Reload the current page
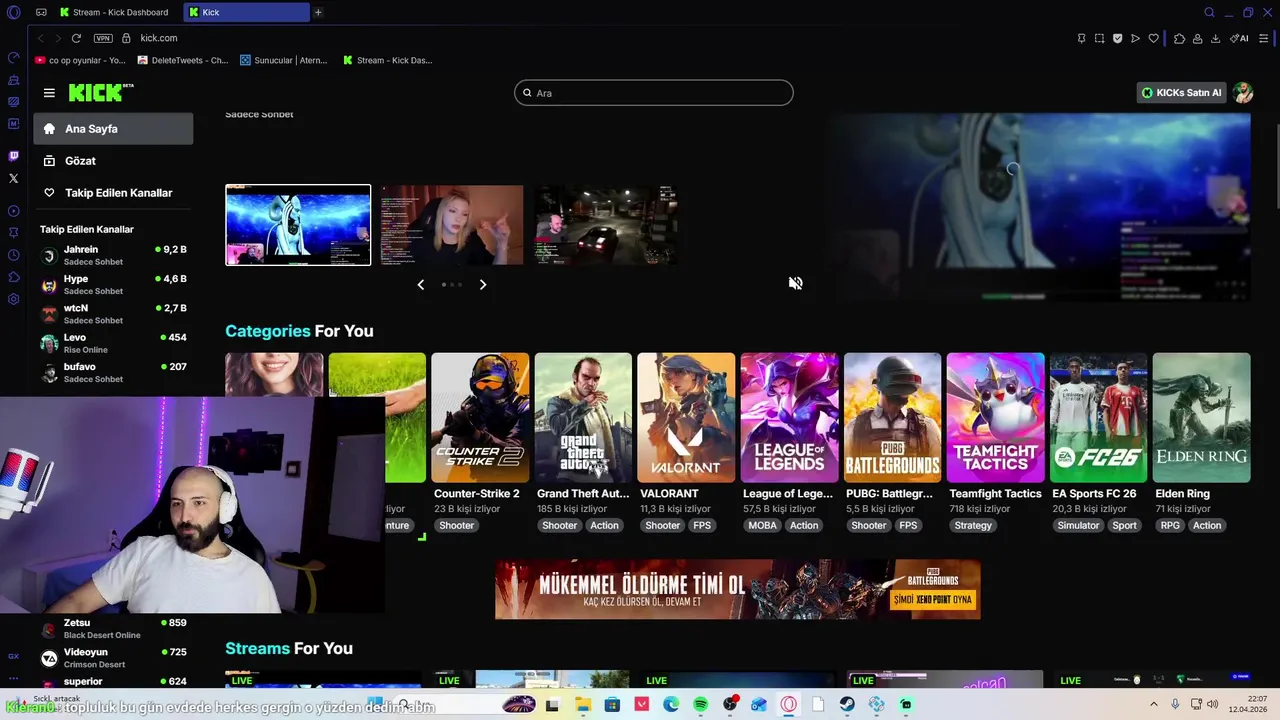Image resolution: width=1280 pixels, height=720 pixels. tap(76, 38)
